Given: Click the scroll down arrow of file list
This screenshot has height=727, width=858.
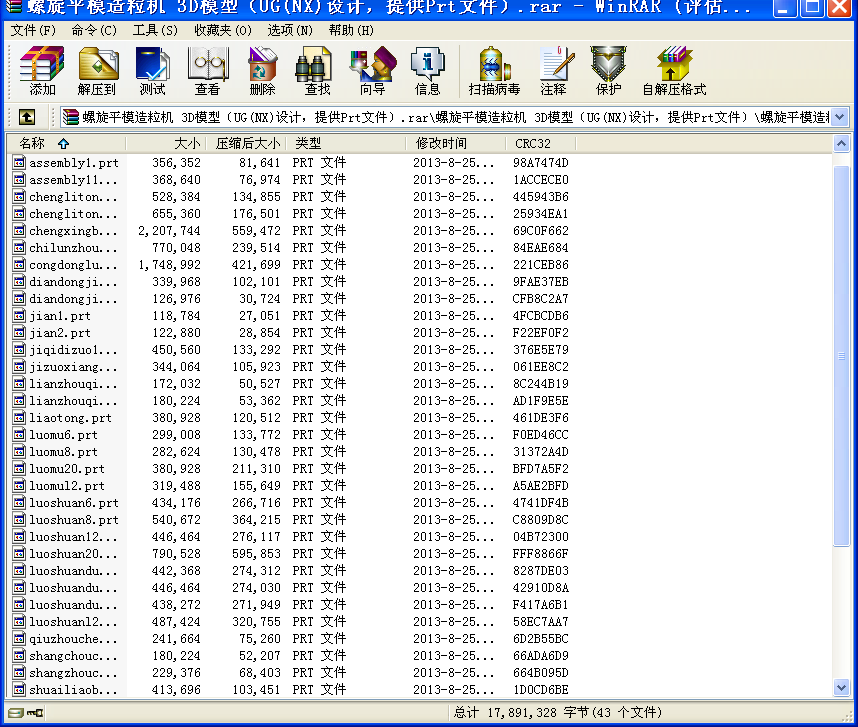Looking at the screenshot, I should tap(842, 688).
